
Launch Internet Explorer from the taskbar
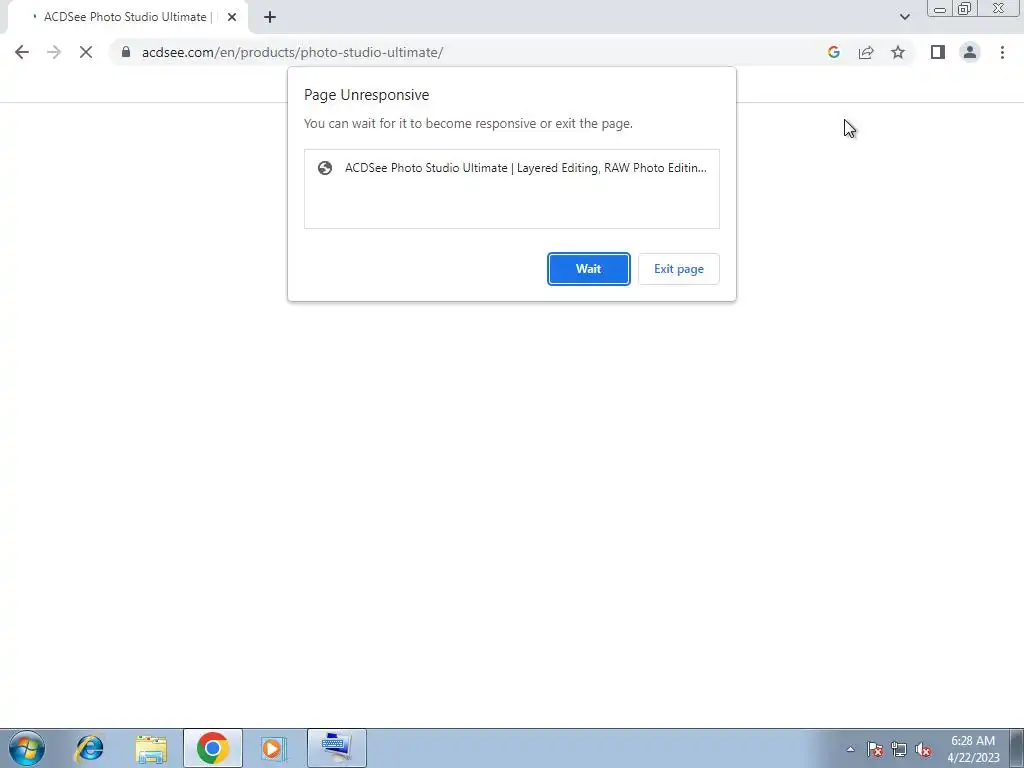pyautogui.click(x=89, y=748)
